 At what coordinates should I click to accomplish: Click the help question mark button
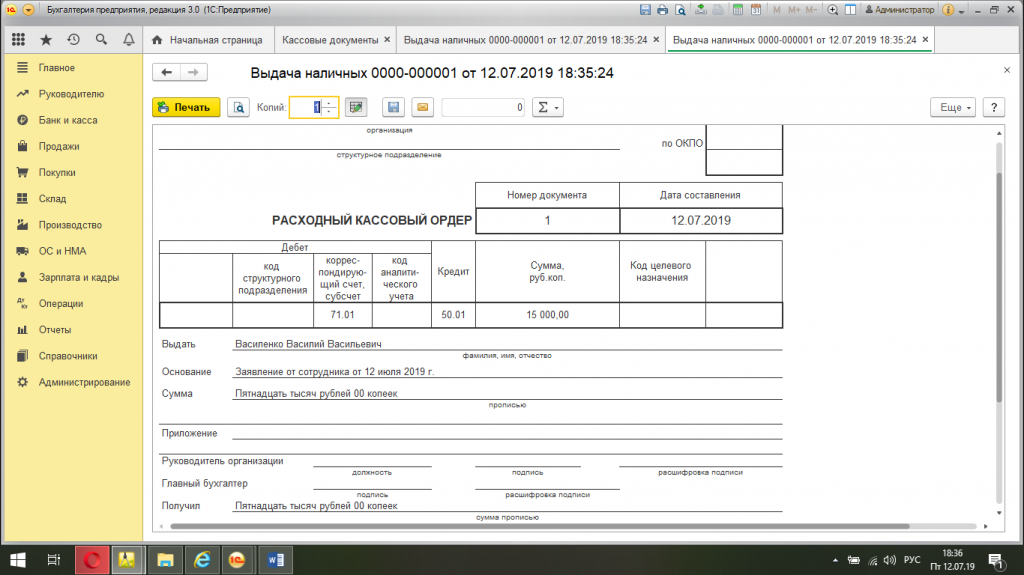click(992, 107)
